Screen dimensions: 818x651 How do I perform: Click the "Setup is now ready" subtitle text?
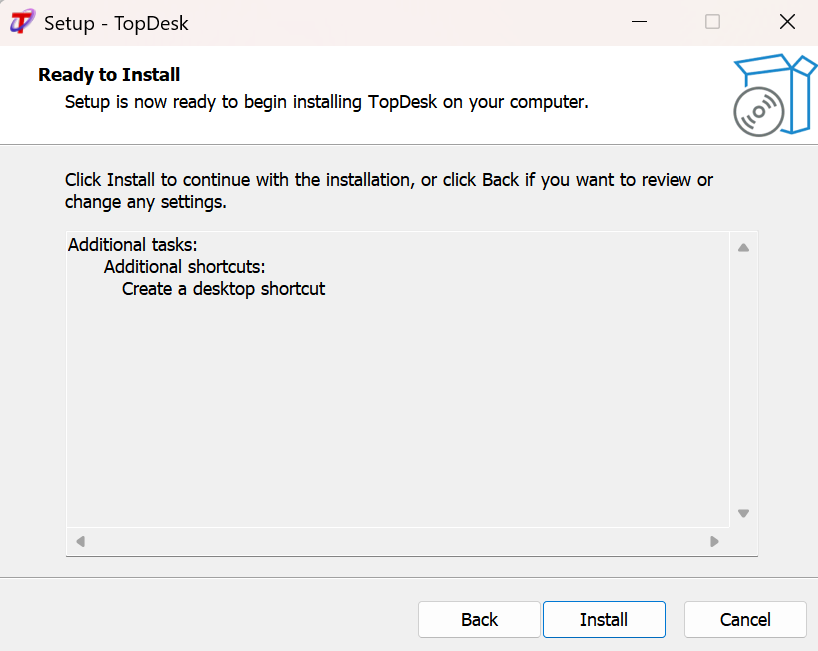326,102
